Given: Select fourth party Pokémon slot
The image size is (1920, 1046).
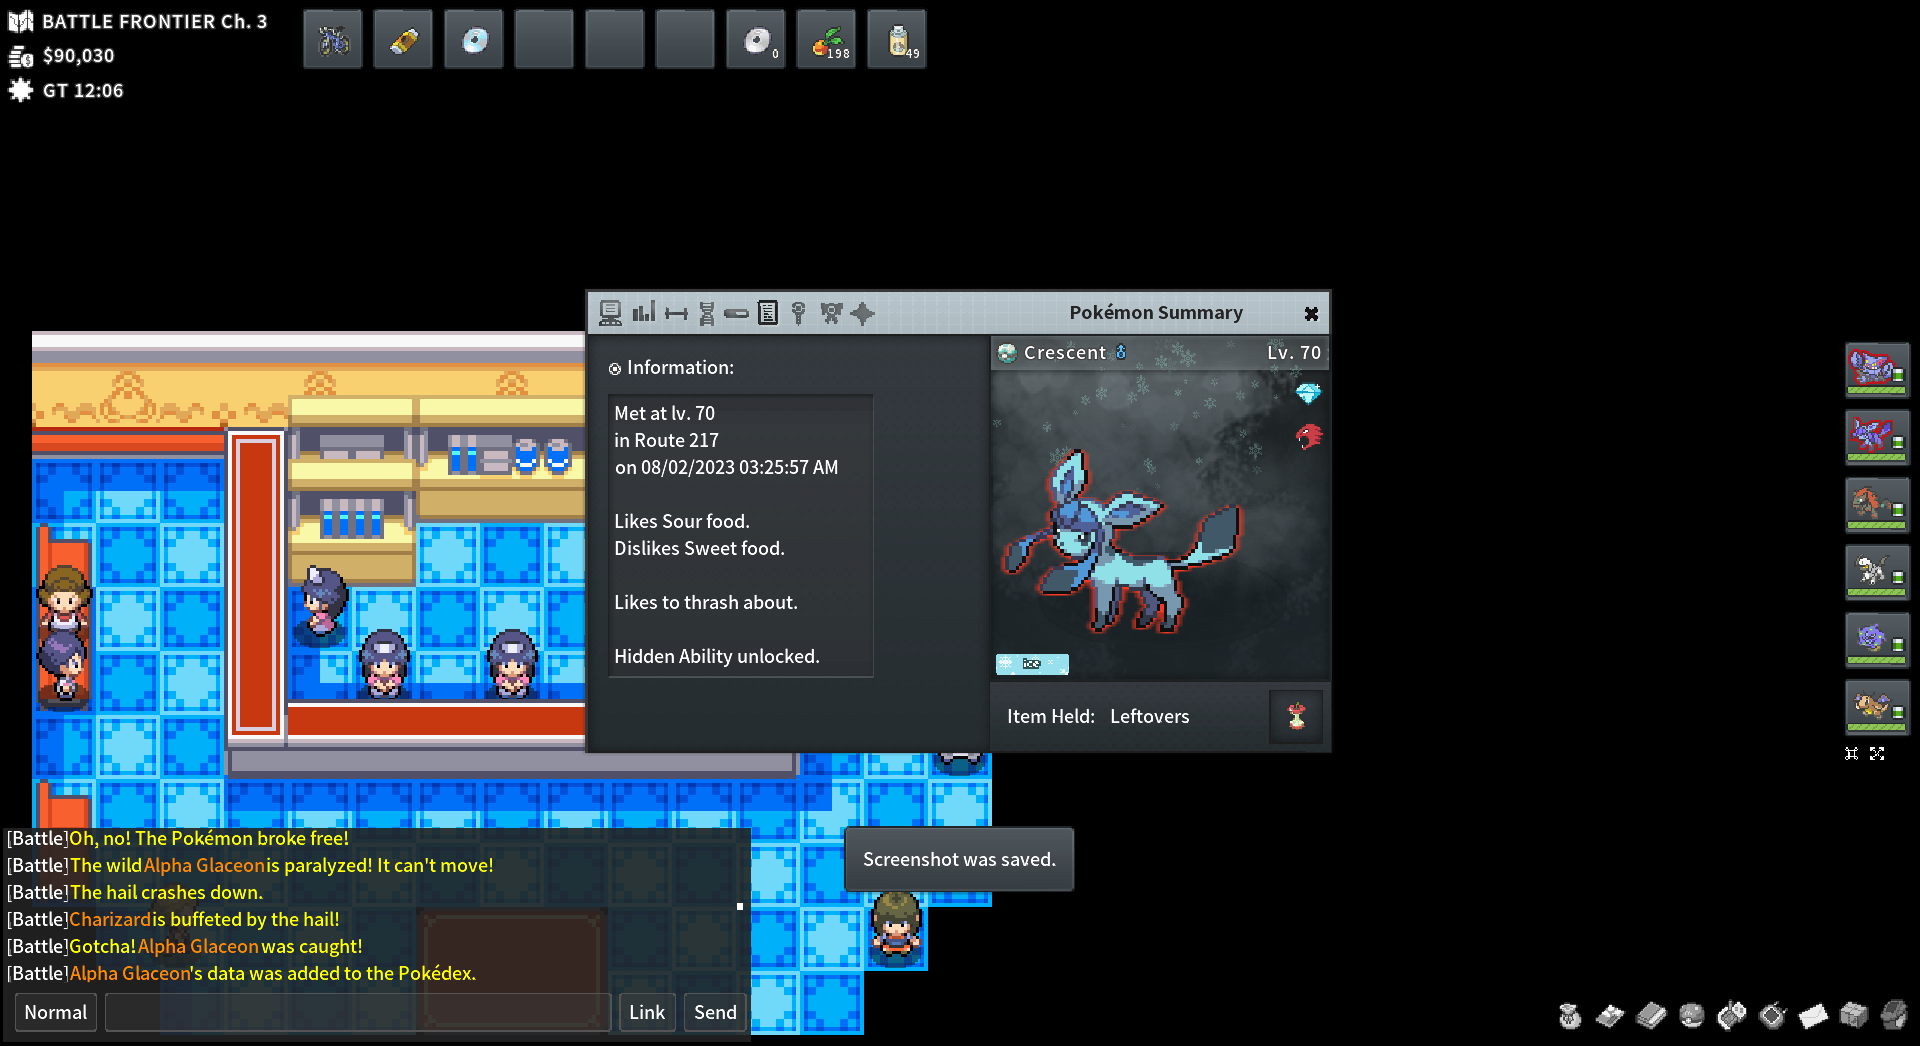Looking at the screenshot, I should [x=1877, y=573].
